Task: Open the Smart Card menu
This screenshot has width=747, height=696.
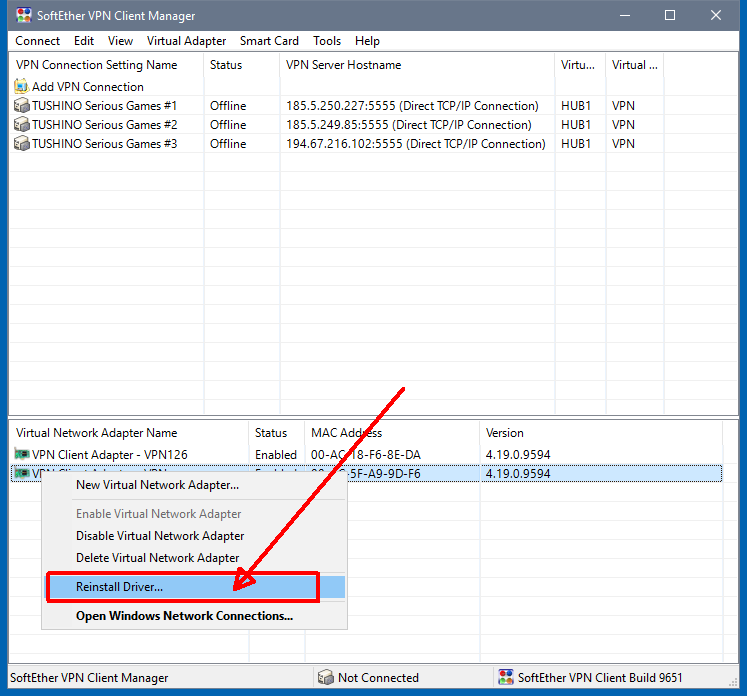Action: coord(269,41)
